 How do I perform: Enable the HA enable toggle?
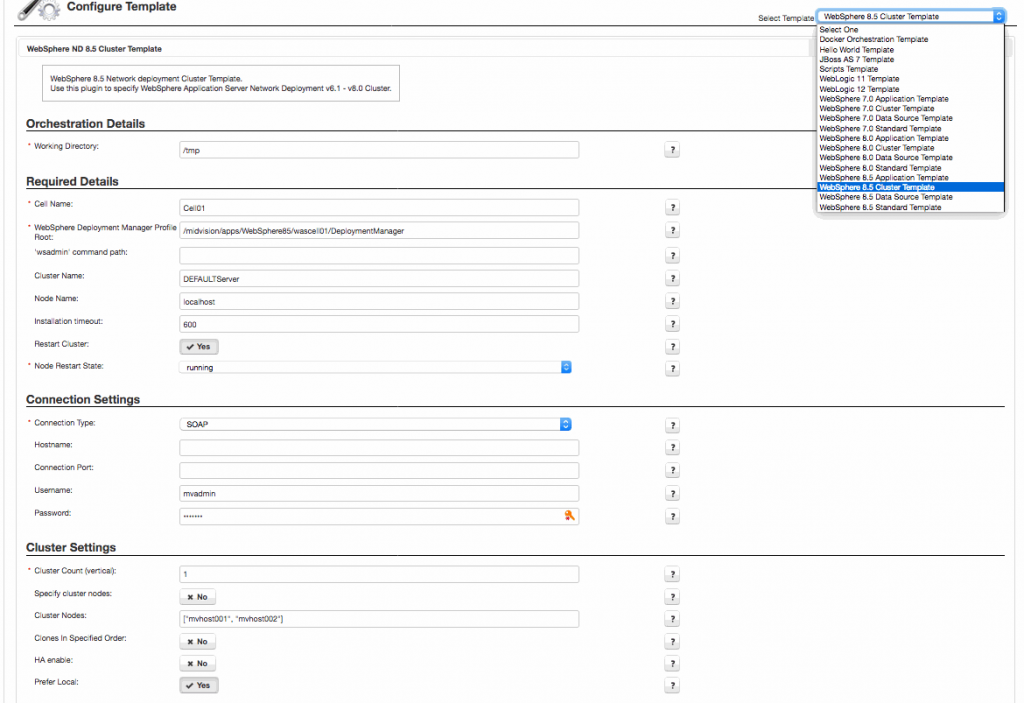tap(197, 664)
